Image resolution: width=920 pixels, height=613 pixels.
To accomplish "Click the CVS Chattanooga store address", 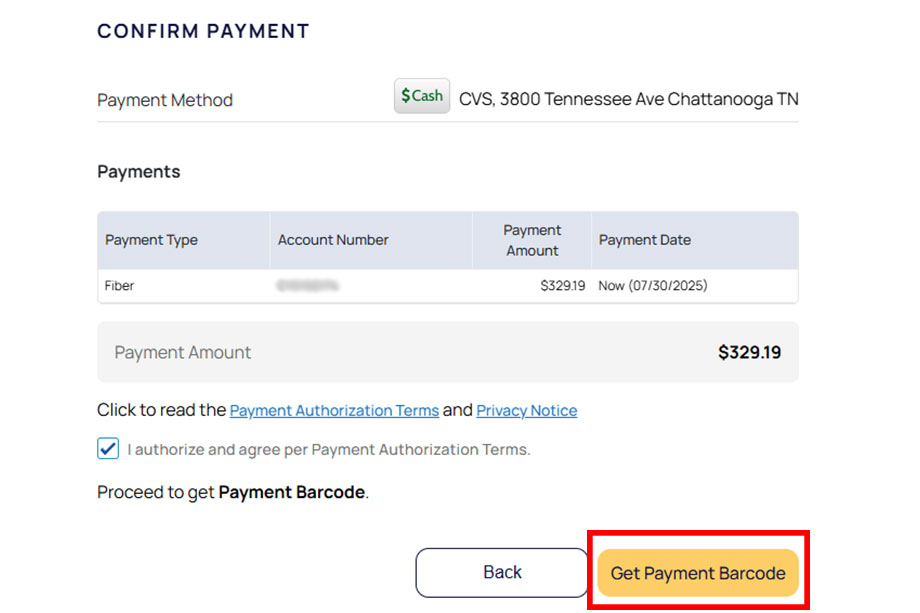I will coord(628,99).
